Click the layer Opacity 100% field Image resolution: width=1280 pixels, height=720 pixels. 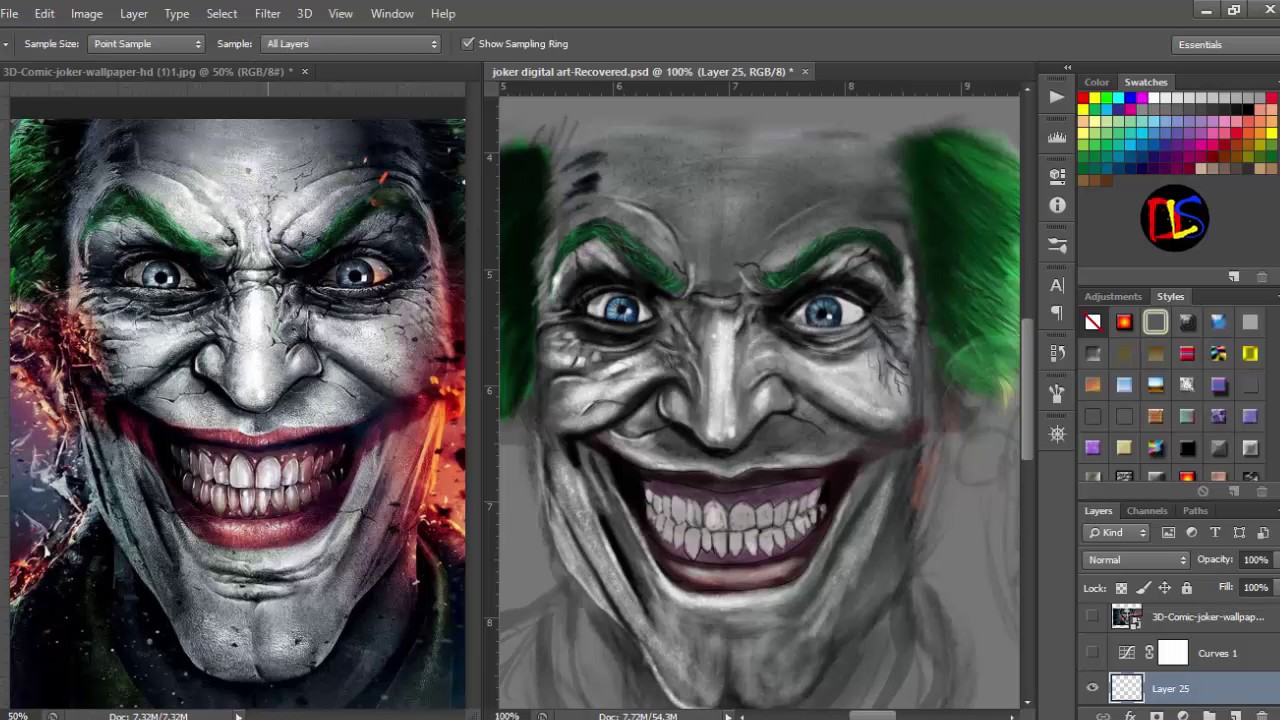(x=1255, y=560)
